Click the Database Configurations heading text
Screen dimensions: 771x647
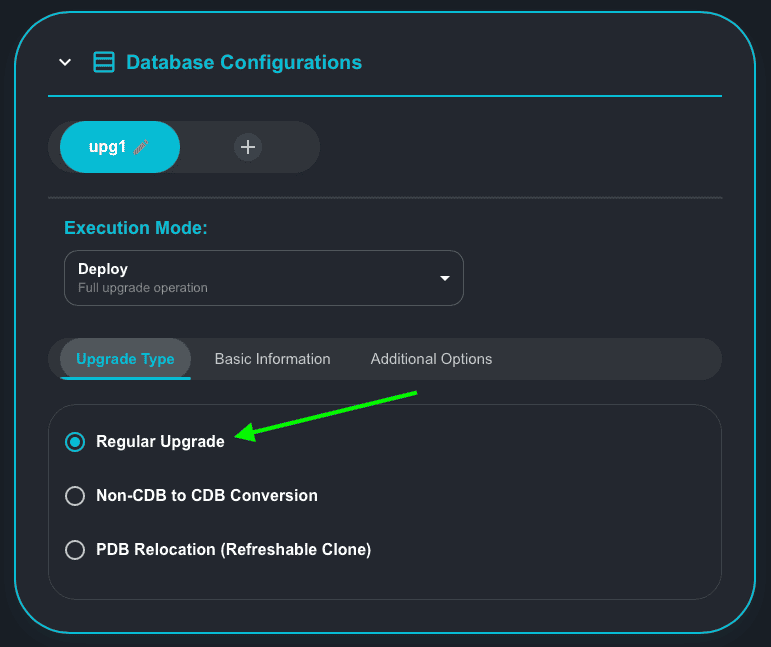244,62
